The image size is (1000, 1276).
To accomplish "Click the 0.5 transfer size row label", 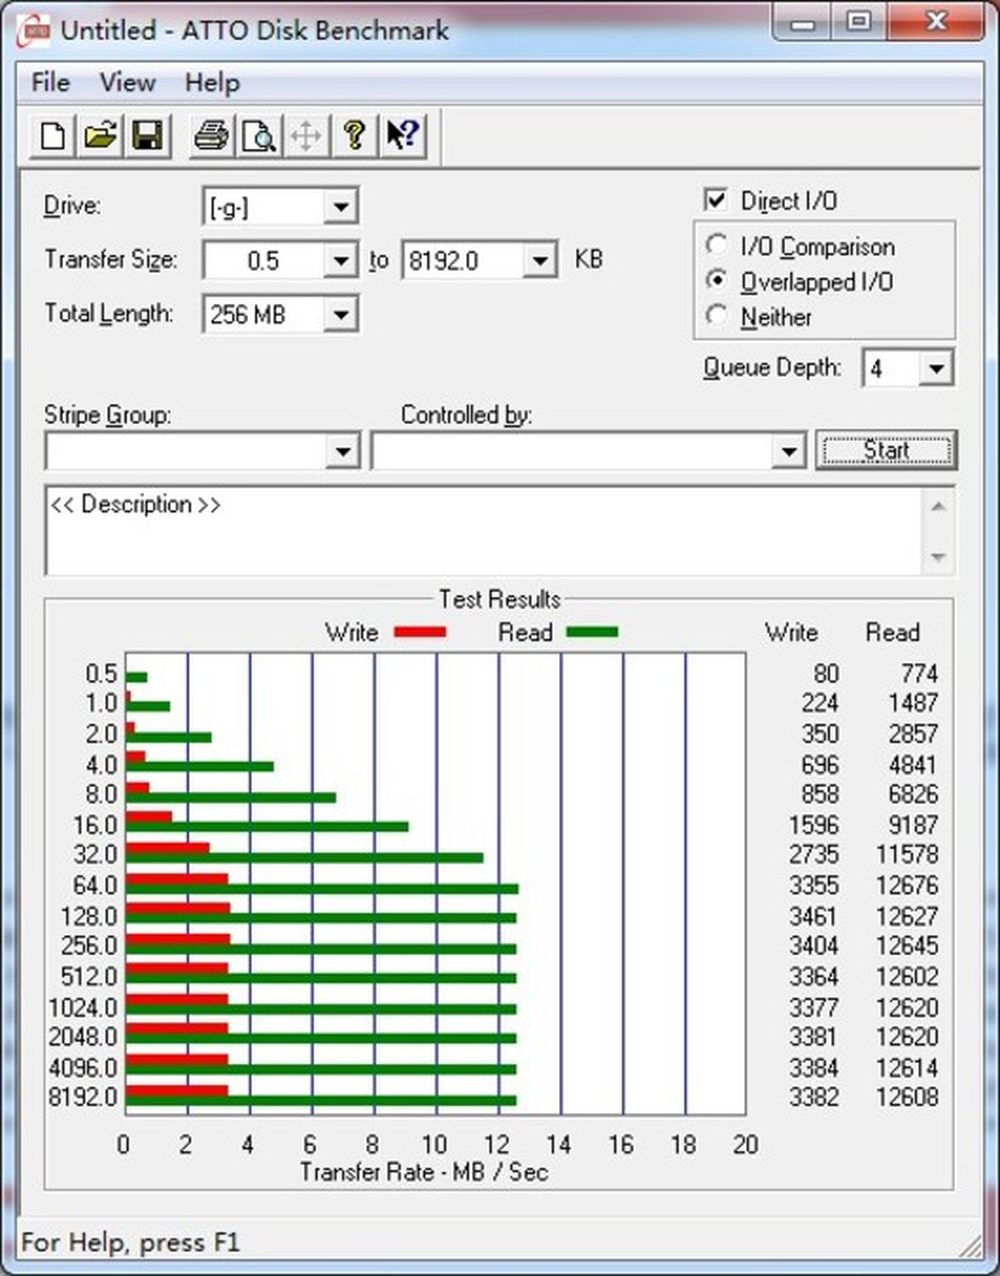I will coord(101,674).
